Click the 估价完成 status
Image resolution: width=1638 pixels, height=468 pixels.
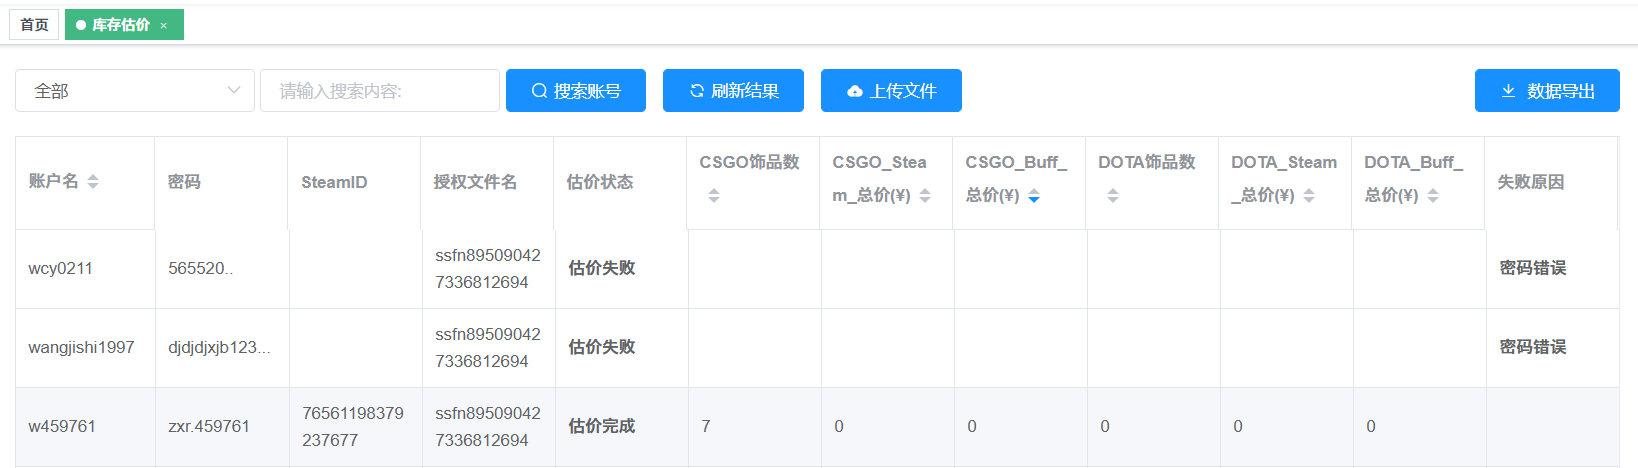pos(602,426)
